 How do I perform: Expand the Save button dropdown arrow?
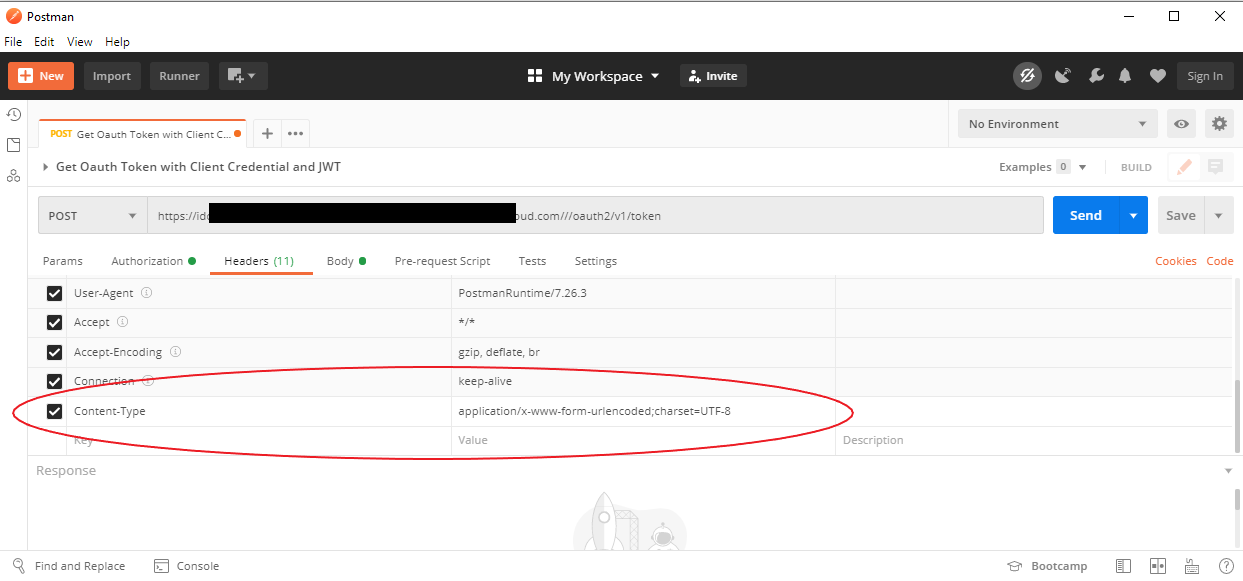pyautogui.click(x=1218, y=215)
